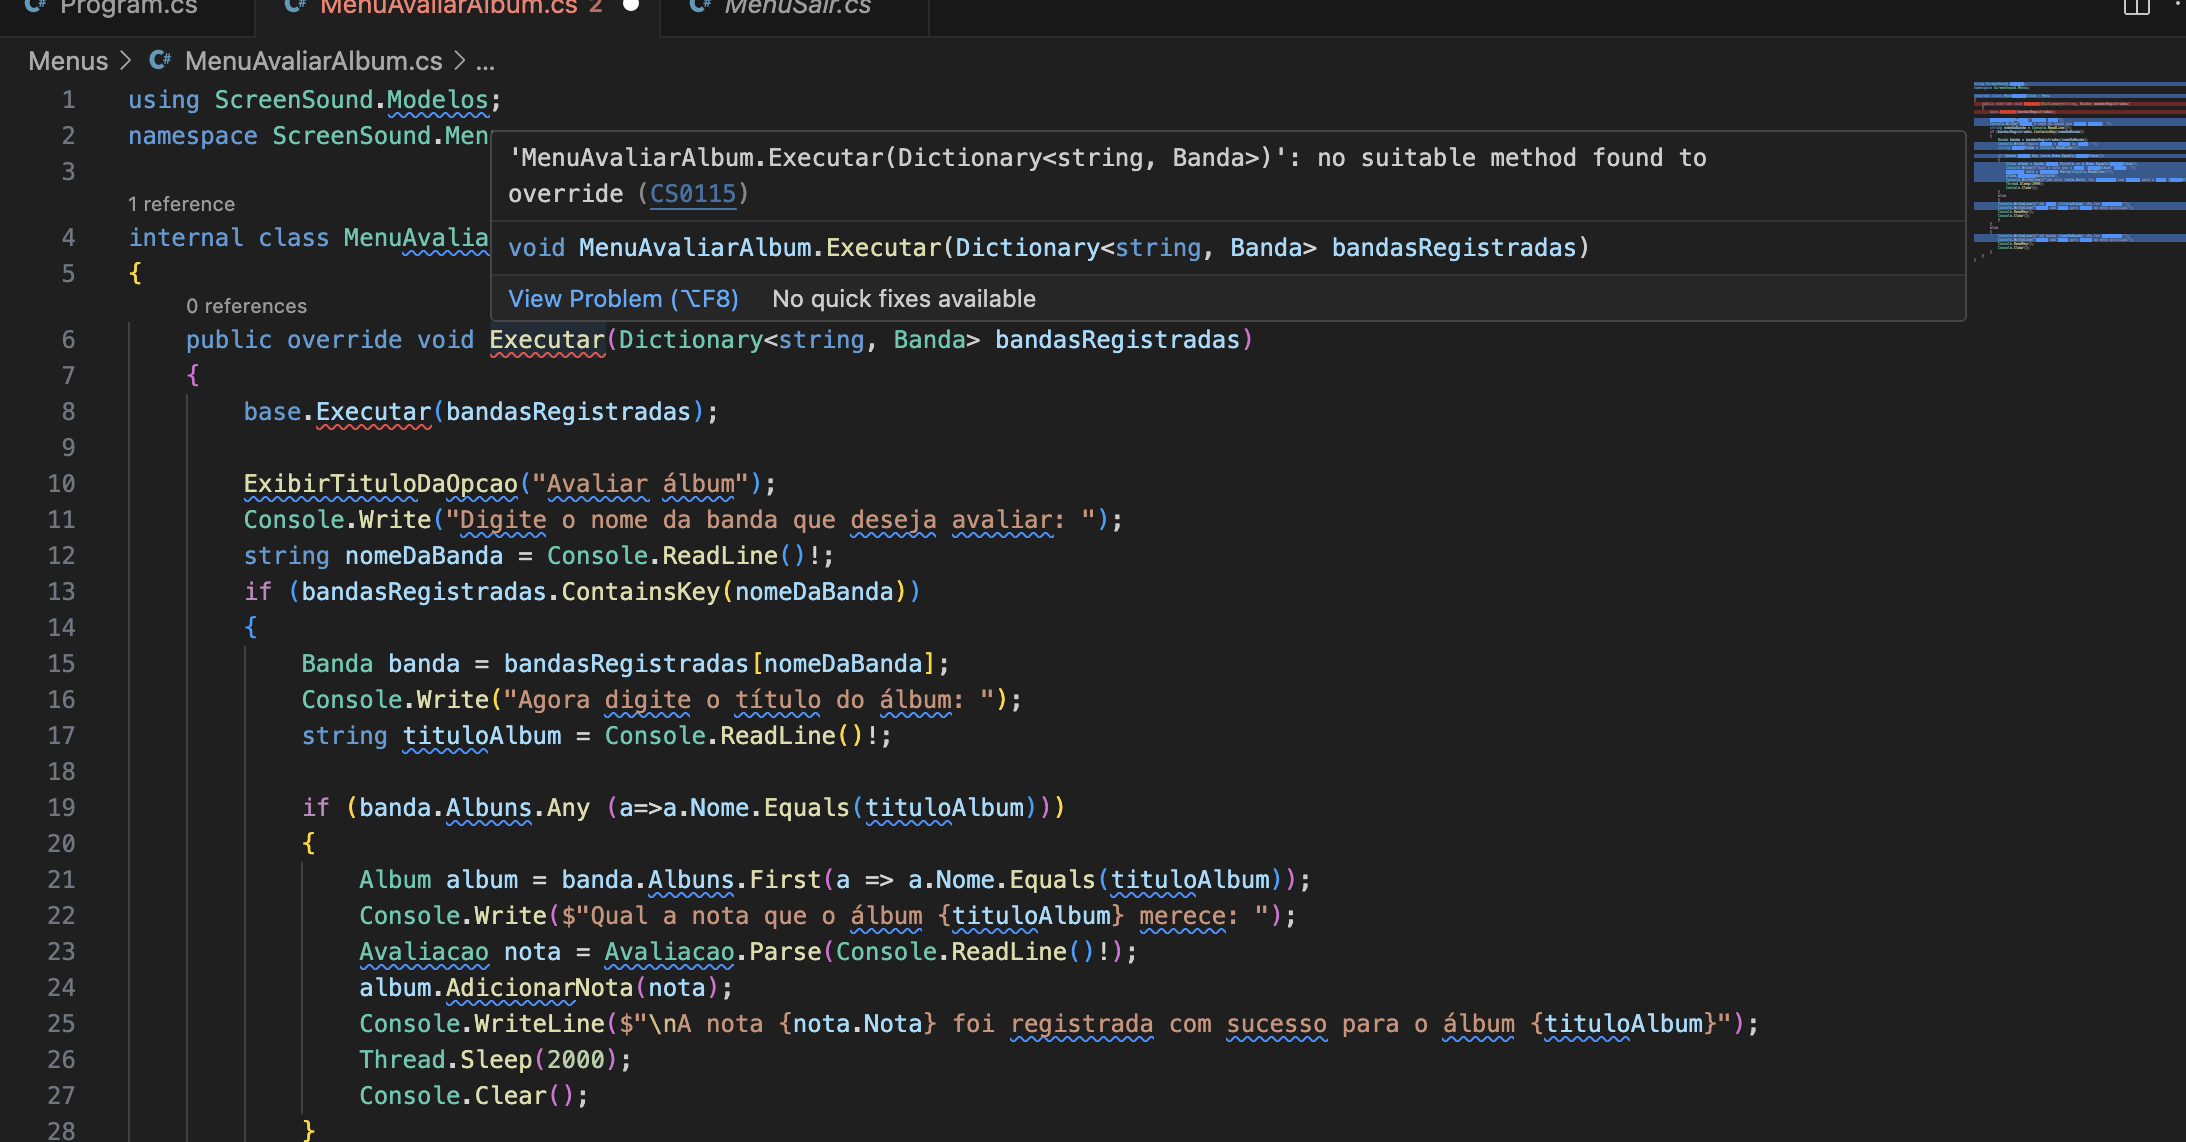Click line number 6 in the gutter
Screen dimensions: 2186x1142
pyautogui.click(x=68, y=340)
